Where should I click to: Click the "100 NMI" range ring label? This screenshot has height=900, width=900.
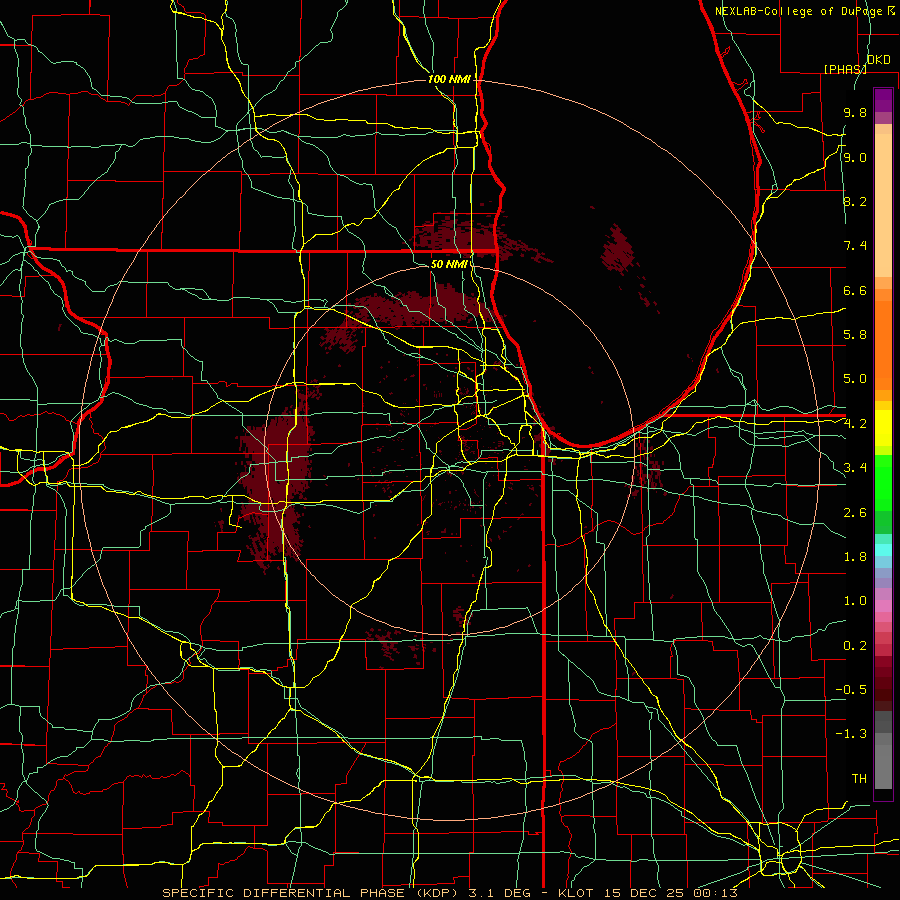tap(449, 79)
